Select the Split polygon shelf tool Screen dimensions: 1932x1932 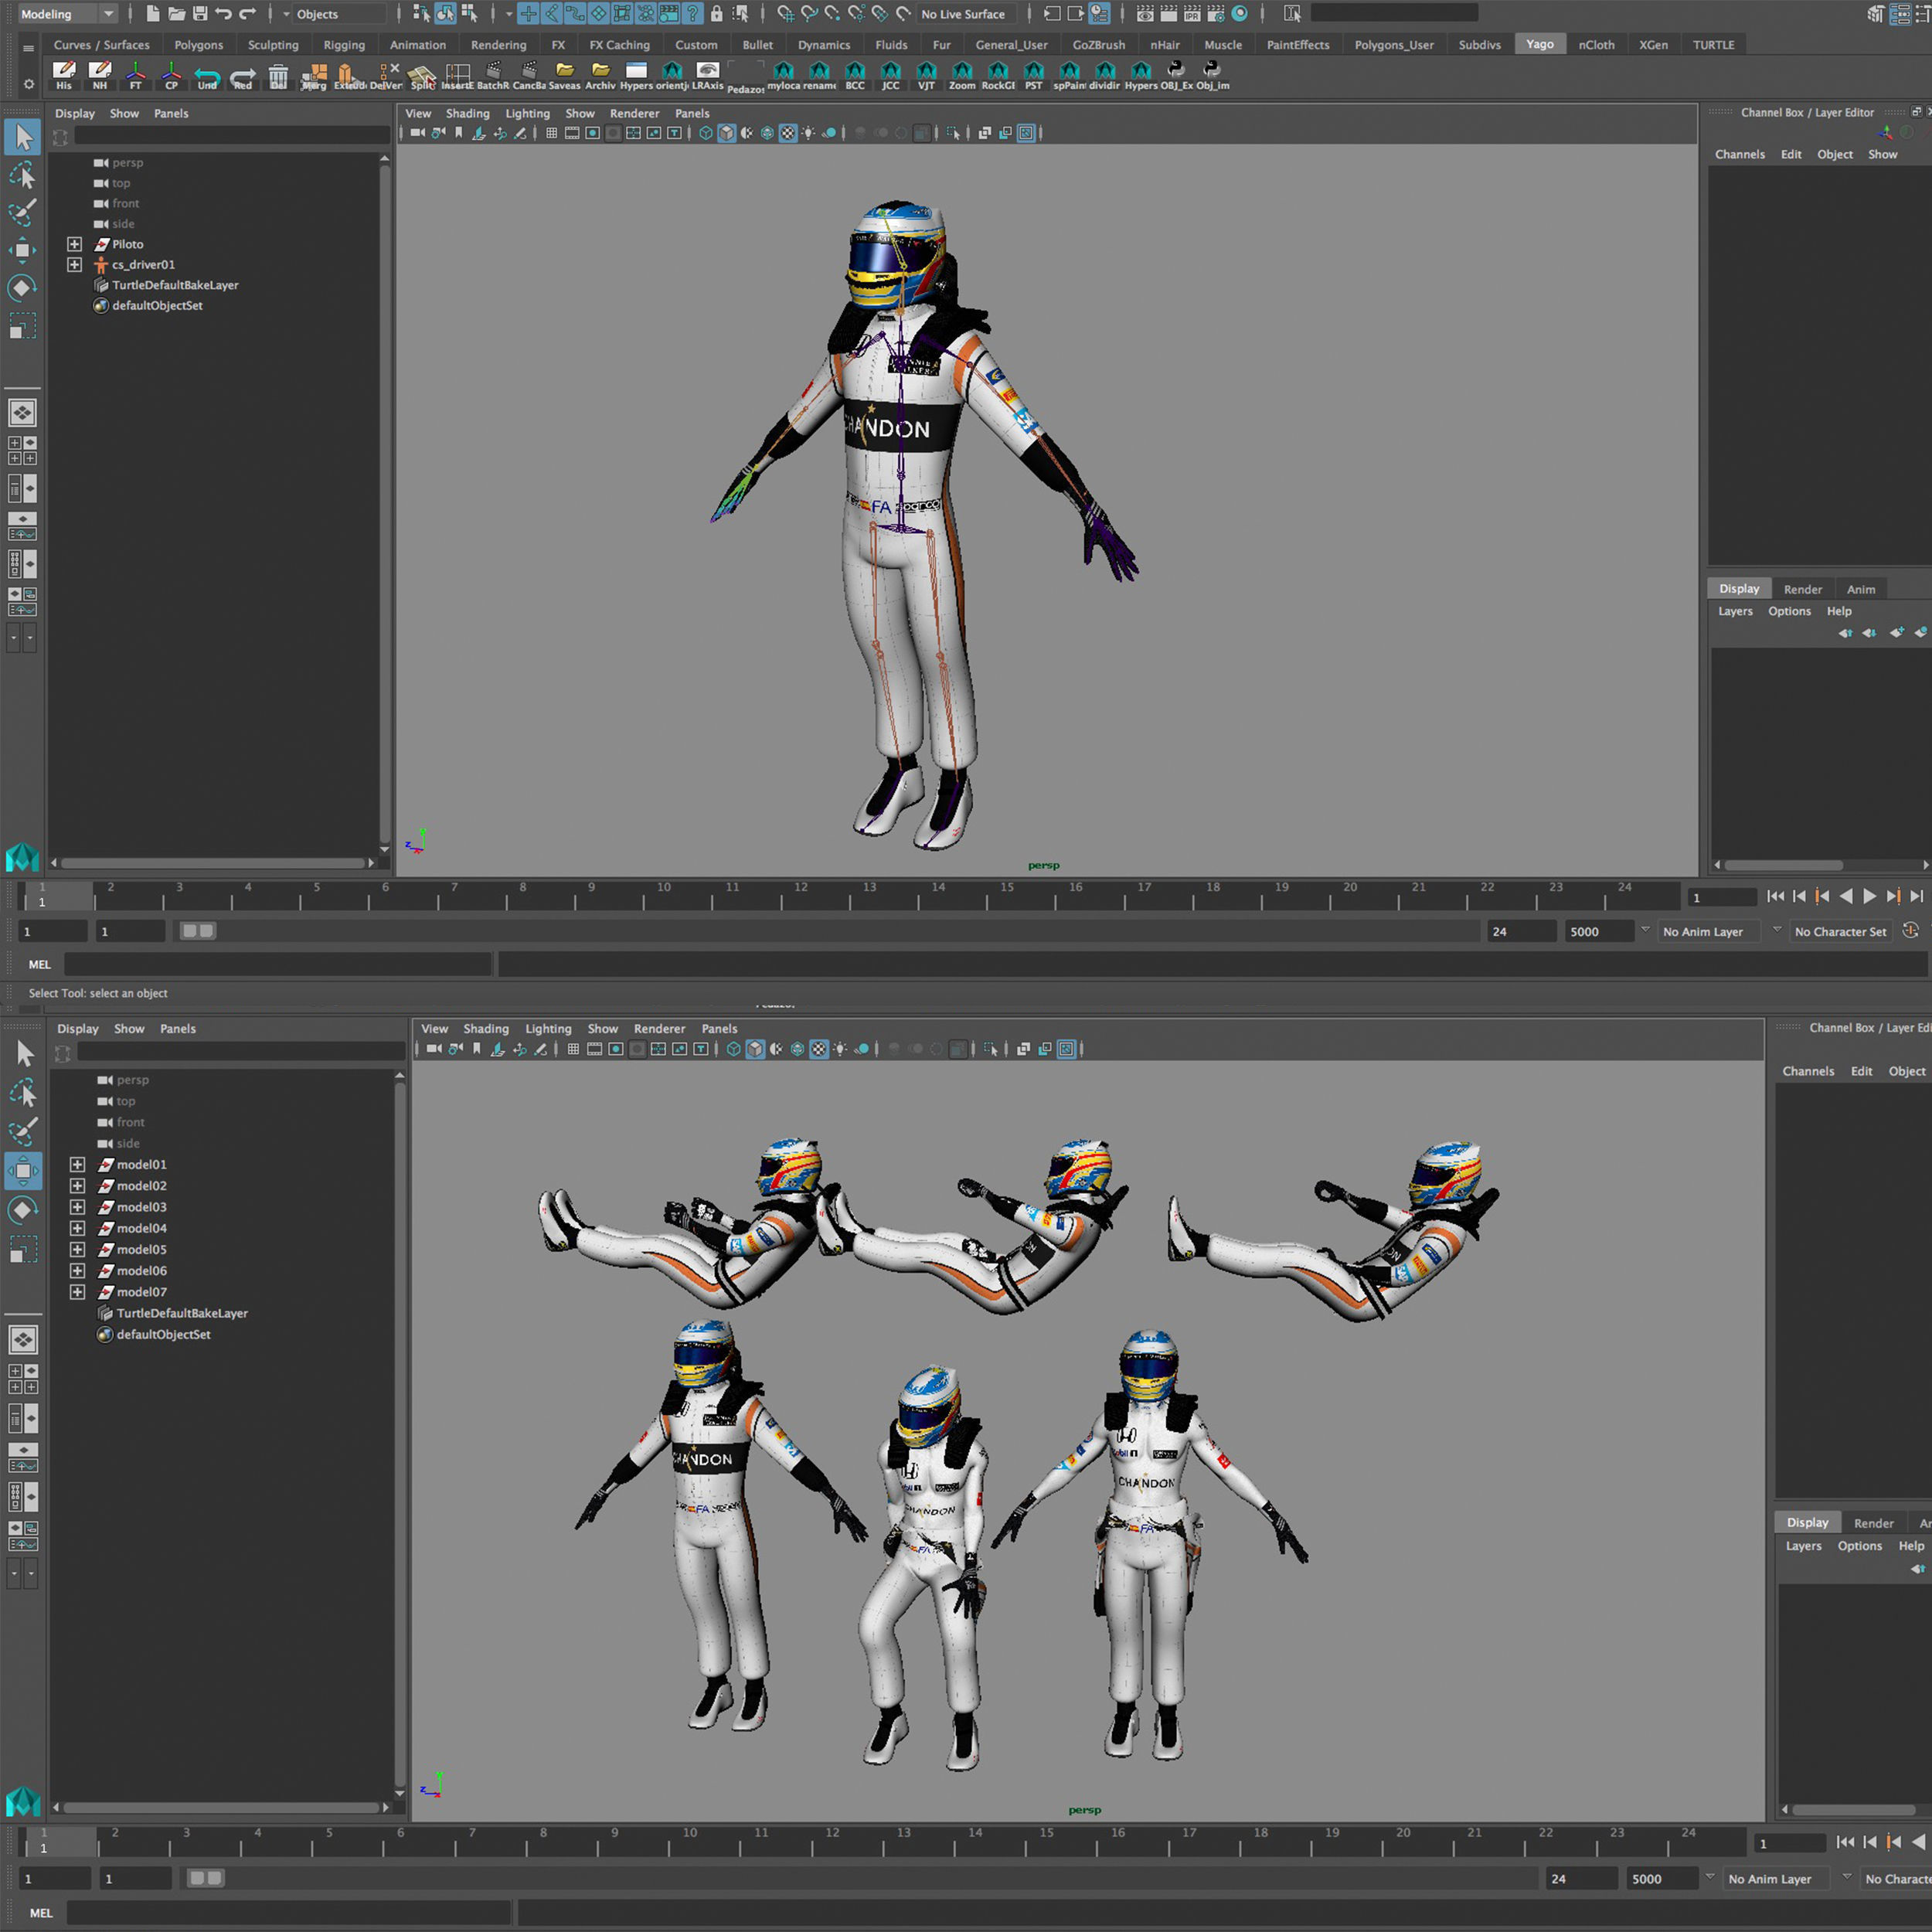coord(422,76)
